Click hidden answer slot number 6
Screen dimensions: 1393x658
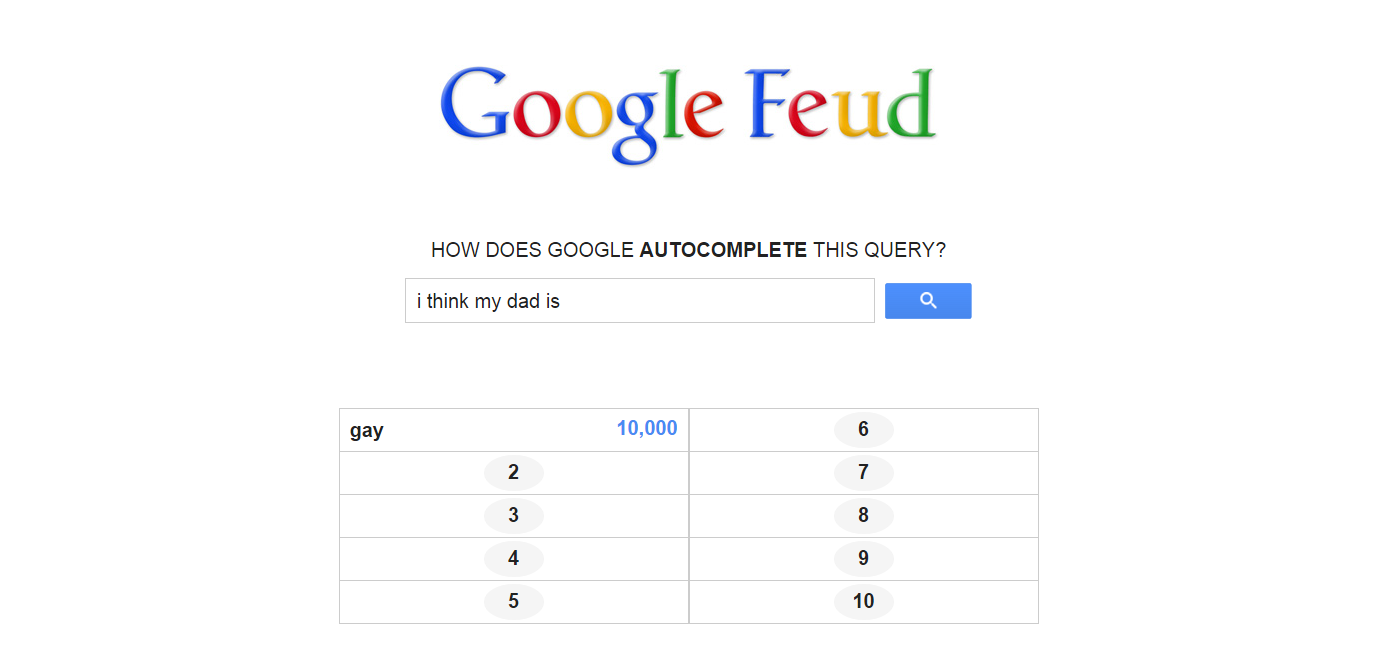pyautogui.click(x=864, y=430)
